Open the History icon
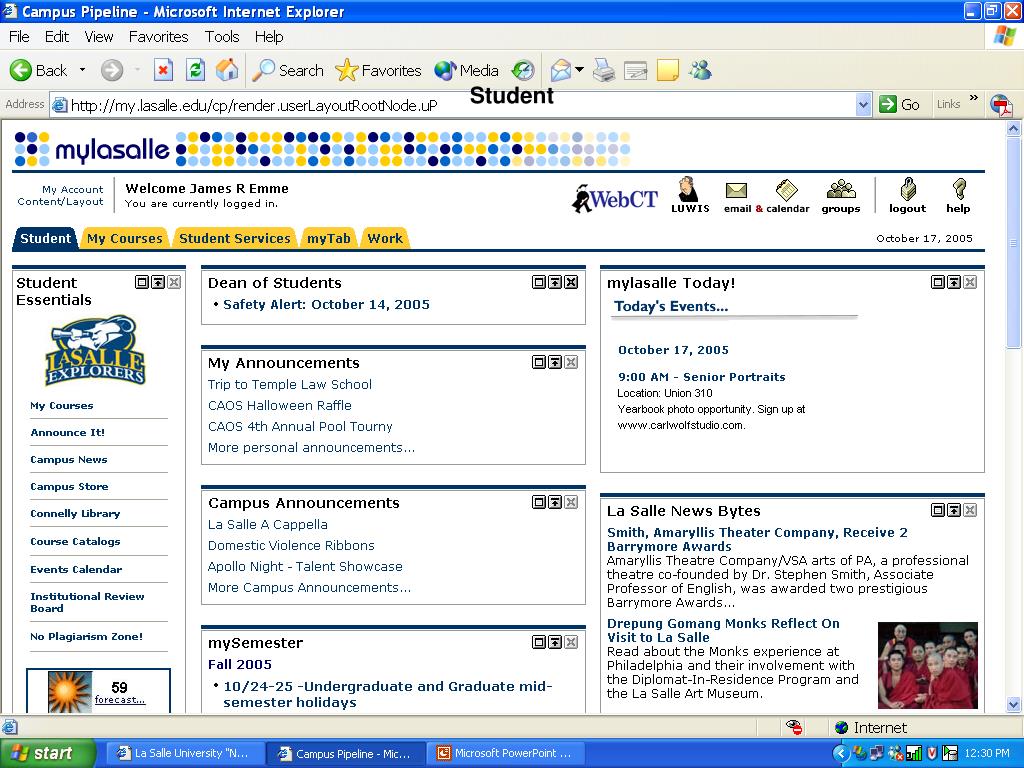1024x768 pixels. coord(523,70)
